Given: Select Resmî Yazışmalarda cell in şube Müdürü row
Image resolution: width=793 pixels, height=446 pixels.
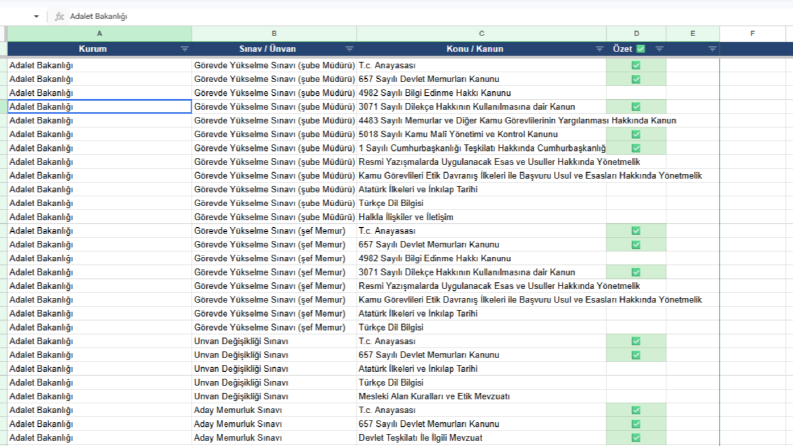Looking at the screenshot, I should click(x=481, y=162).
